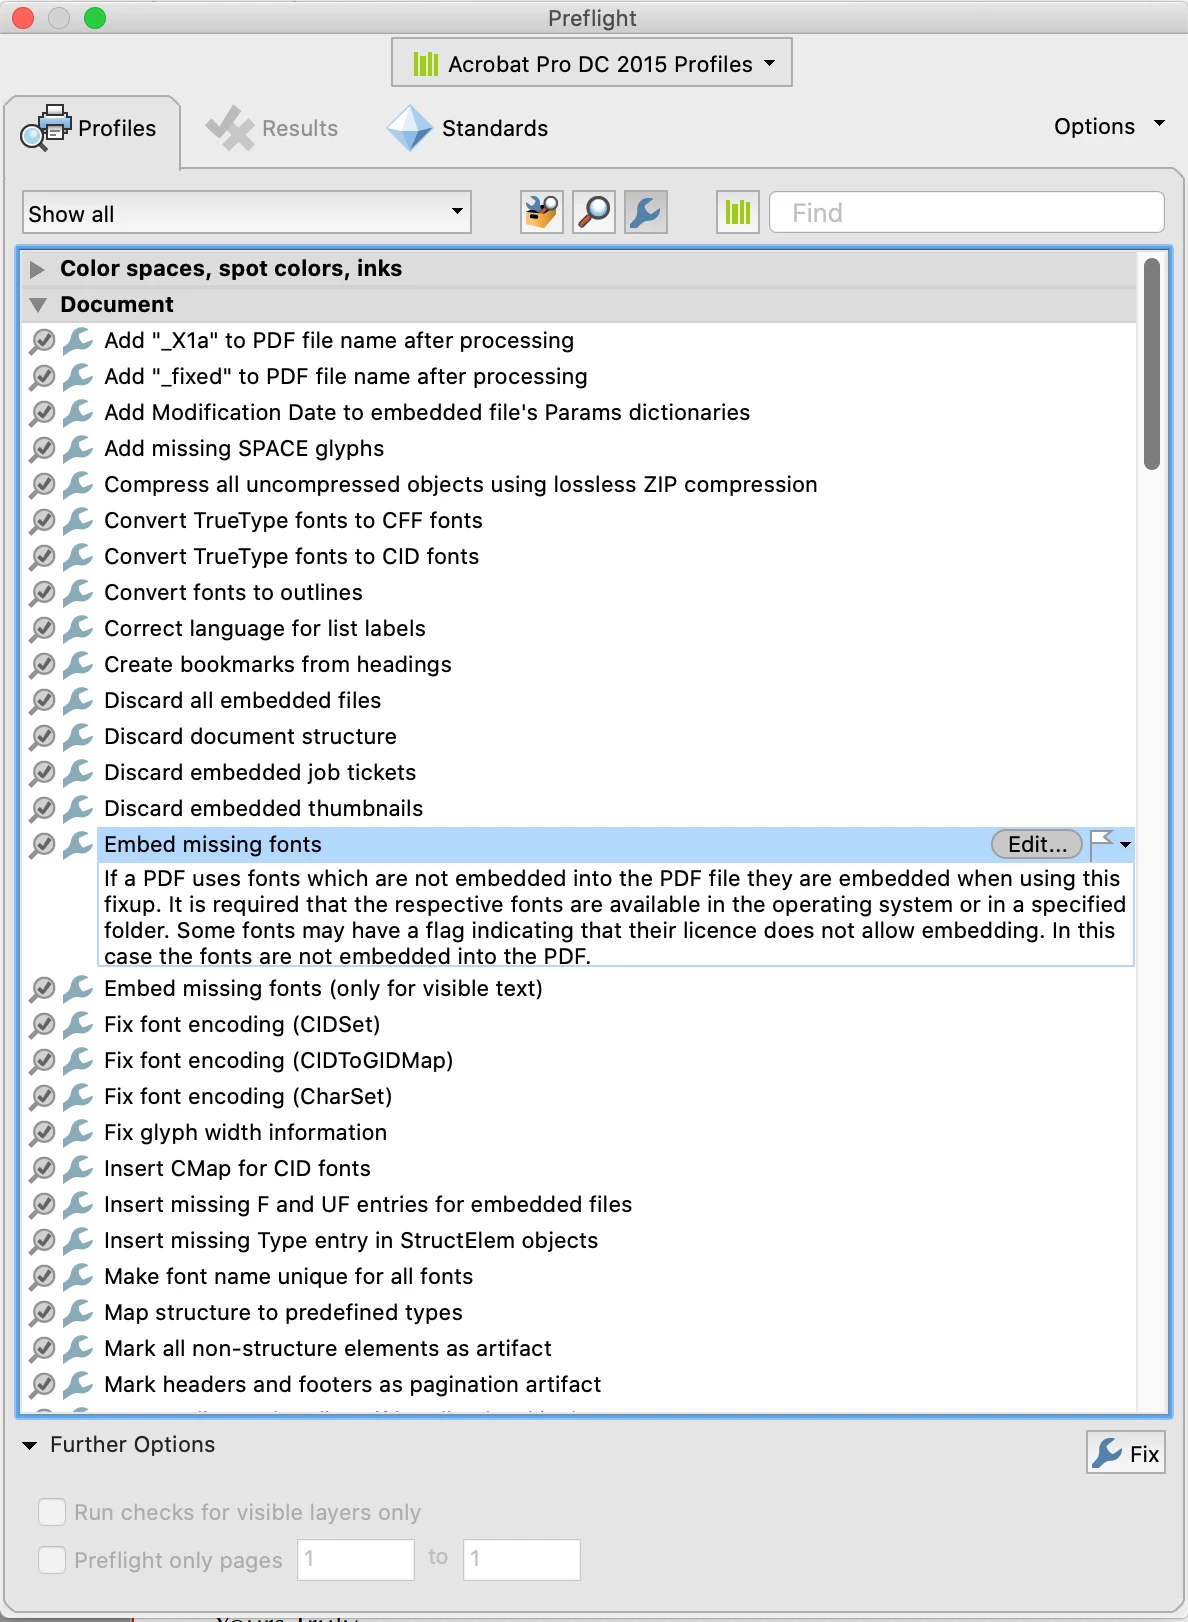Click wrench icon for Convert TrueType to CFF fonts
The height and width of the screenshot is (1622, 1188).
click(78, 520)
